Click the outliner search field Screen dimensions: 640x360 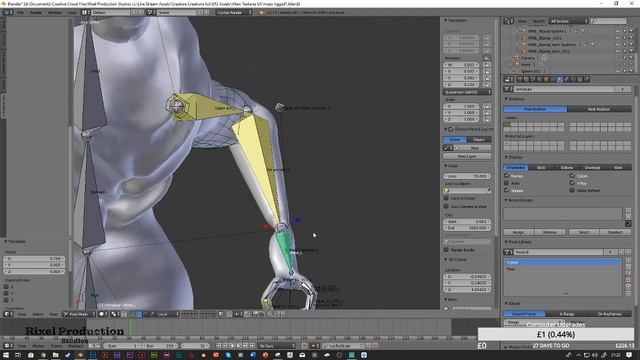point(609,21)
